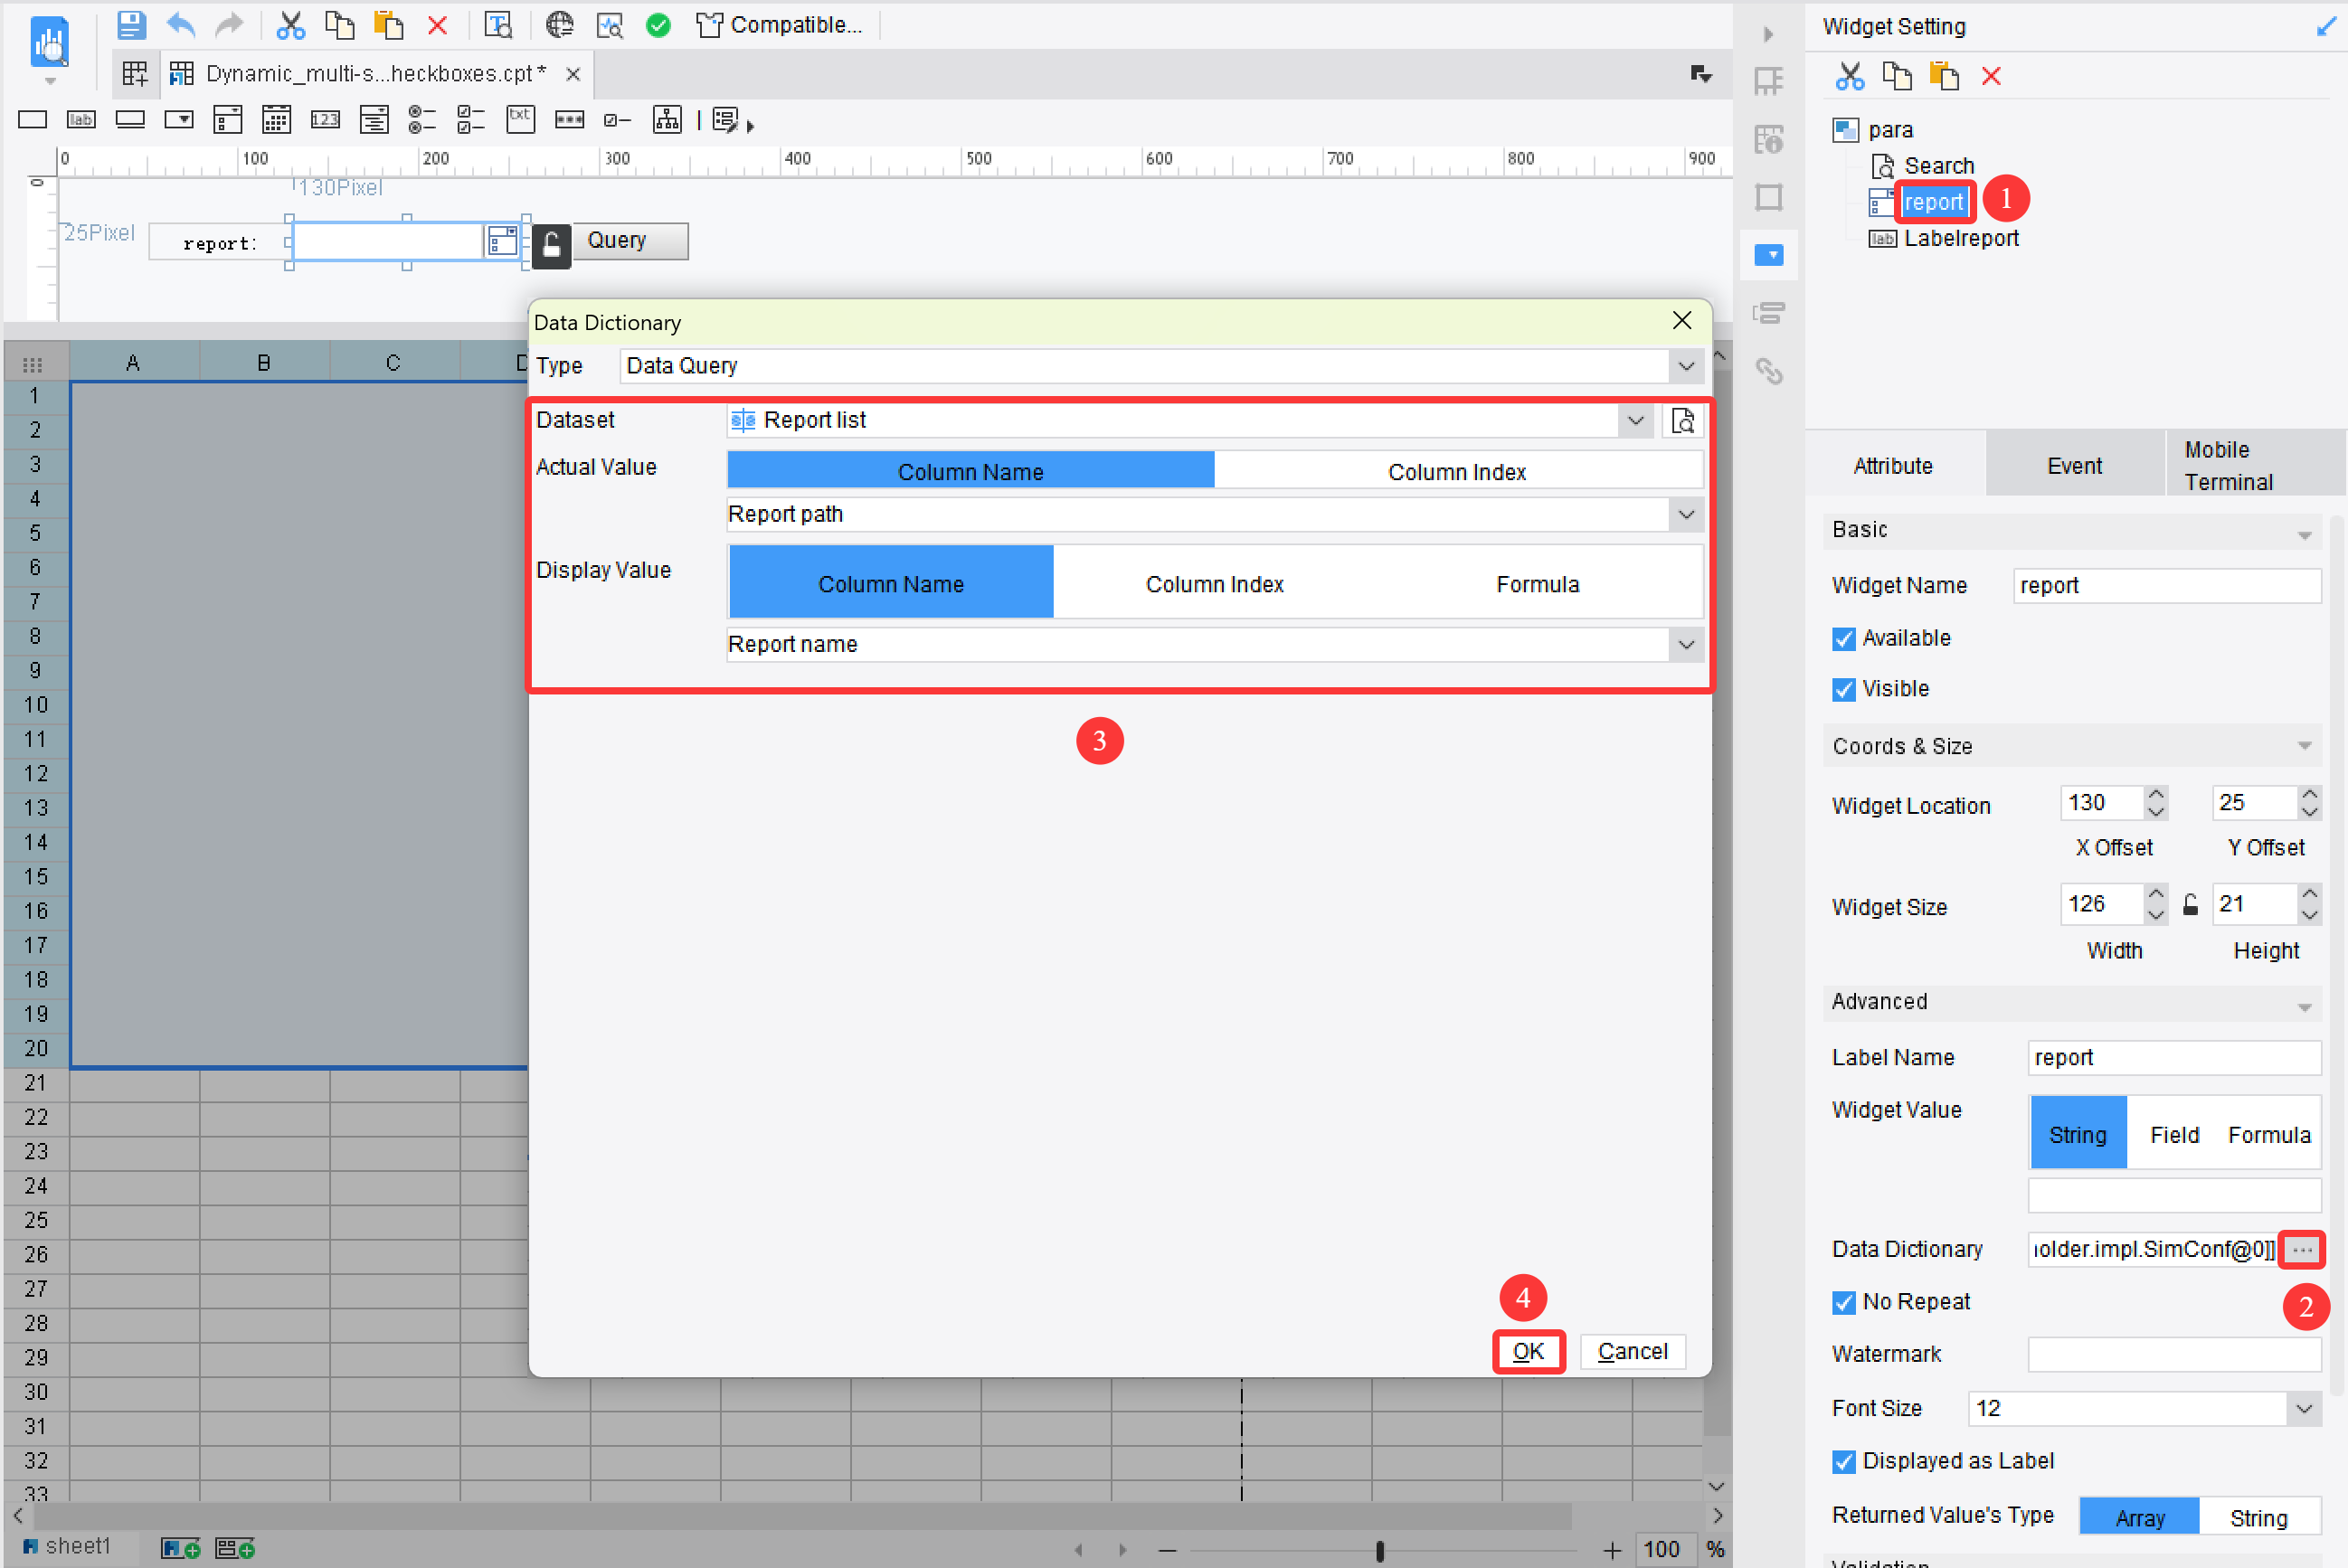The height and width of the screenshot is (1568, 2348).
Task: Delete using red X in the top toolbar
Action: pyautogui.click(x=437, y=25)
